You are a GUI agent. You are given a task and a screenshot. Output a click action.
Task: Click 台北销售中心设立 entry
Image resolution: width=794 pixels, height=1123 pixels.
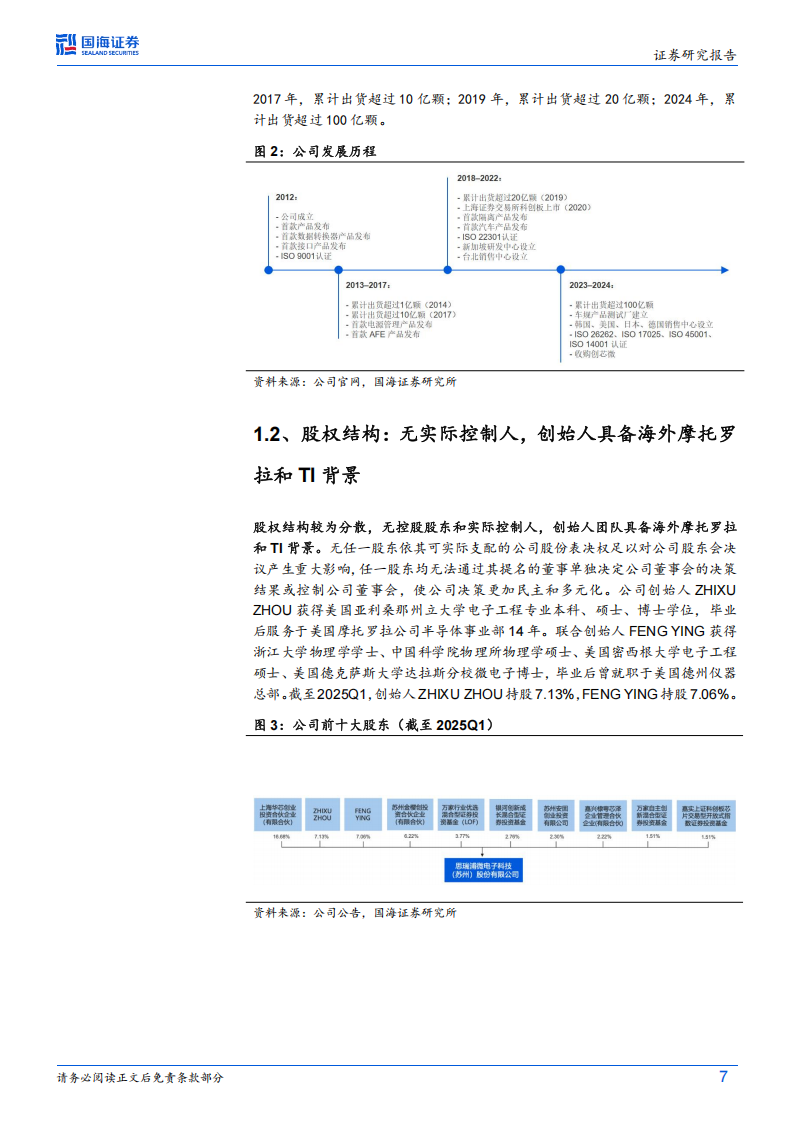tap(493, 256)
